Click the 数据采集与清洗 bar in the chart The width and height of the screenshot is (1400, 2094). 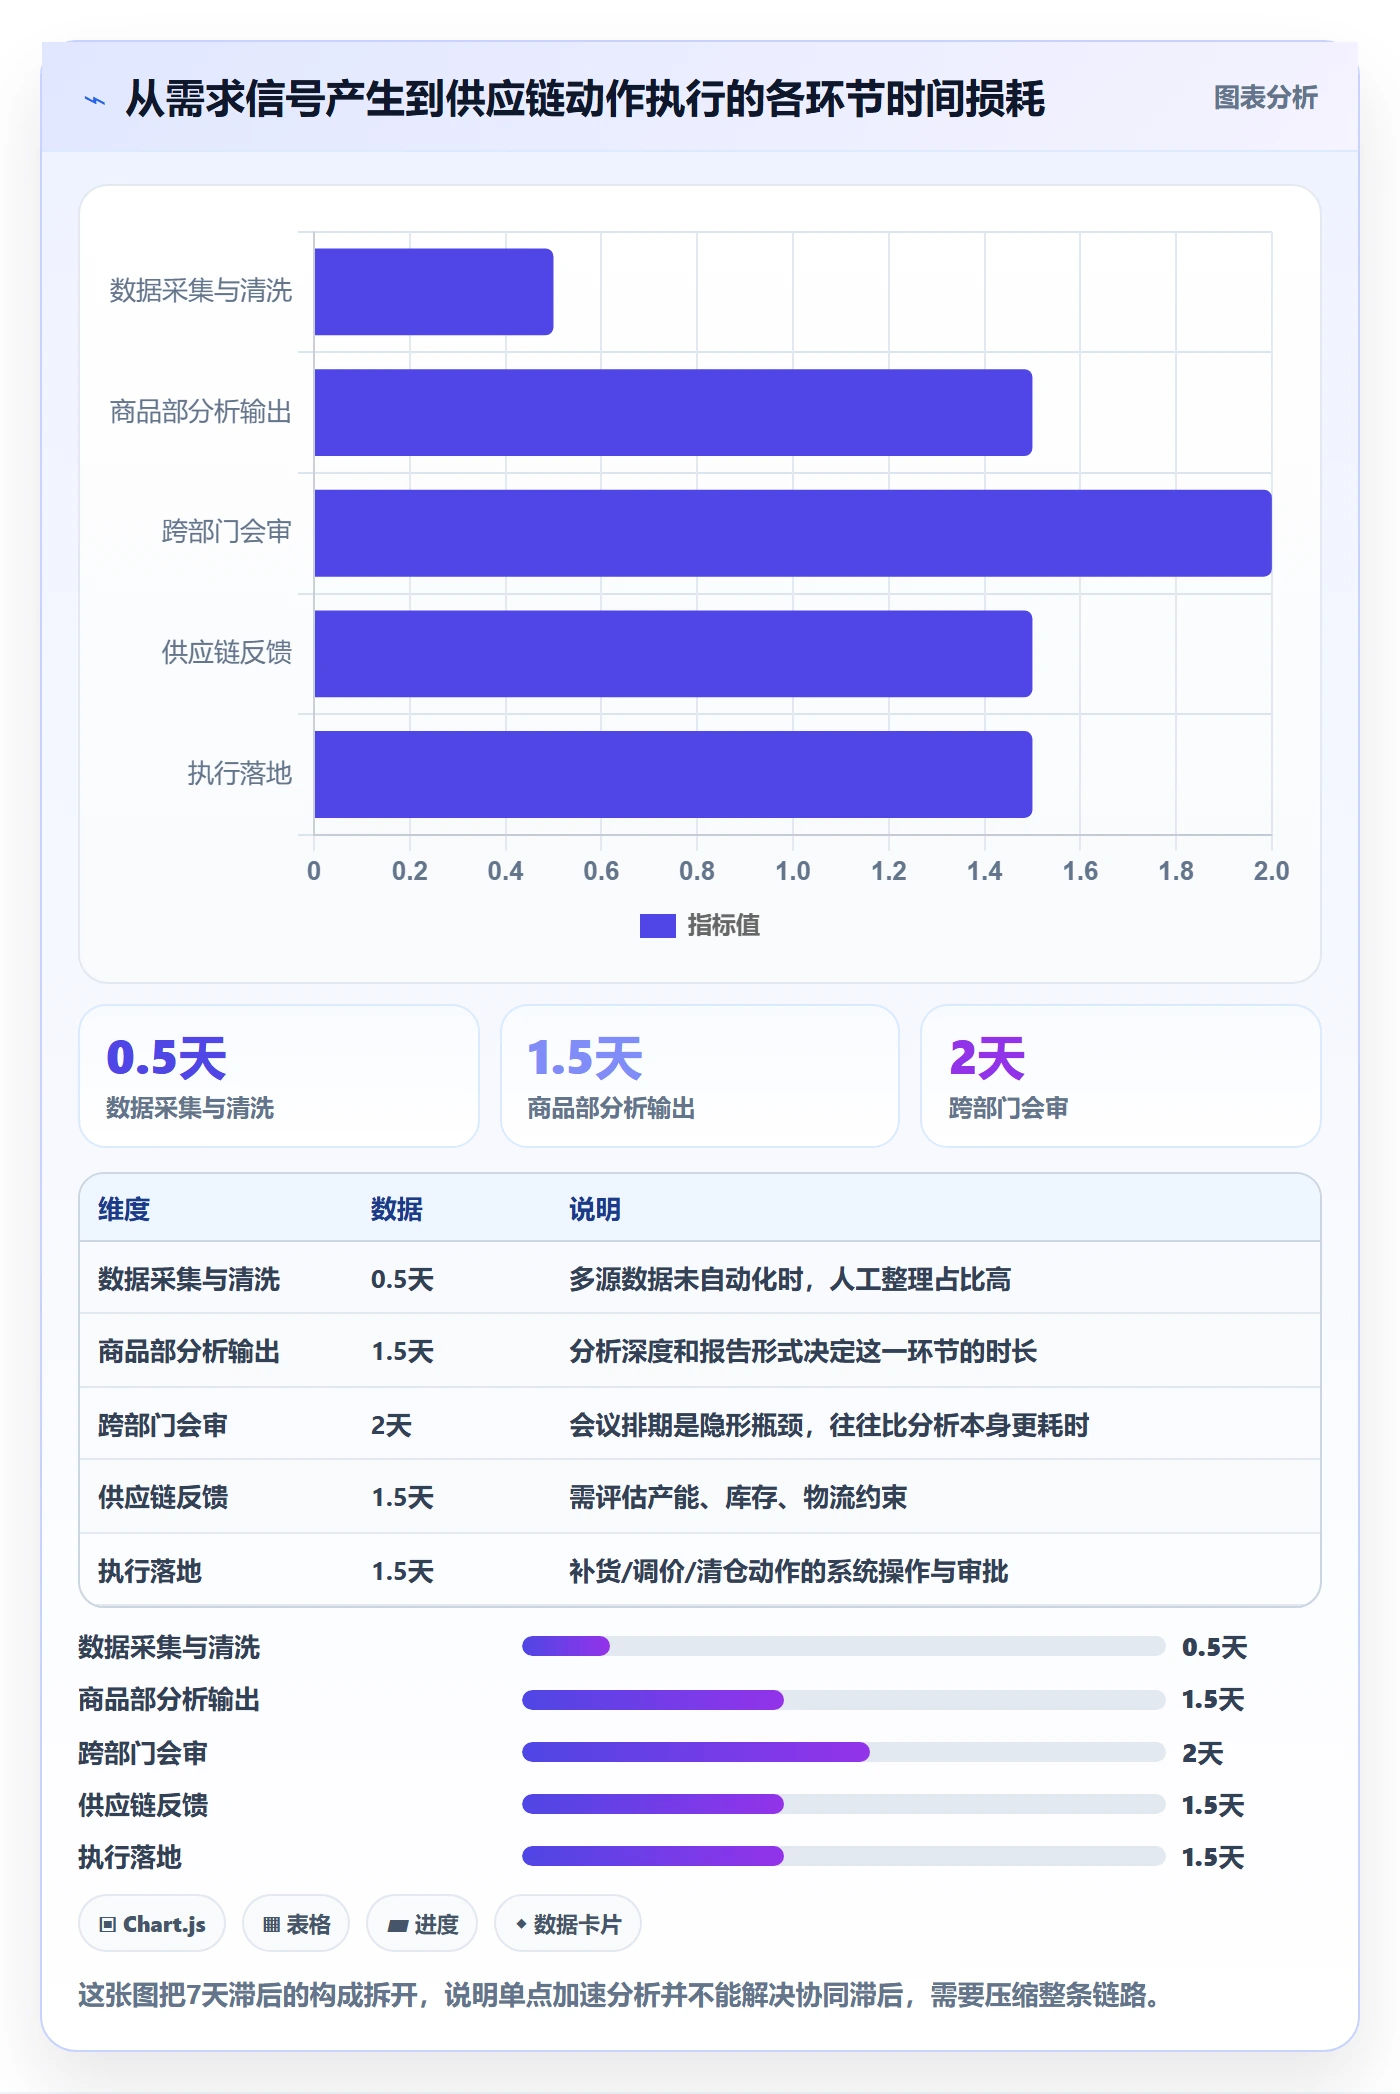click(x=434, y=292)
